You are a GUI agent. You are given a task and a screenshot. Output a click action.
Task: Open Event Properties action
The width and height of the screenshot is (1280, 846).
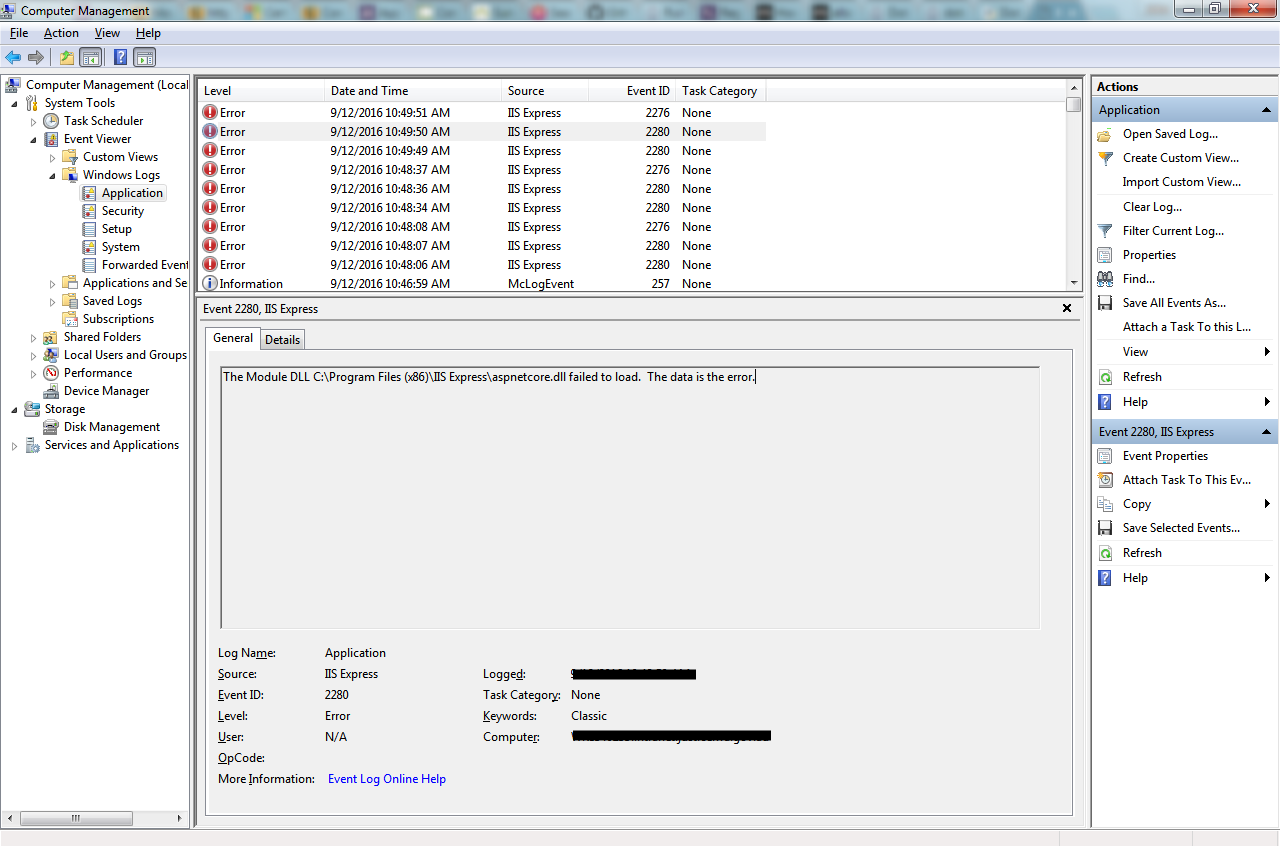coord(1165,456)
